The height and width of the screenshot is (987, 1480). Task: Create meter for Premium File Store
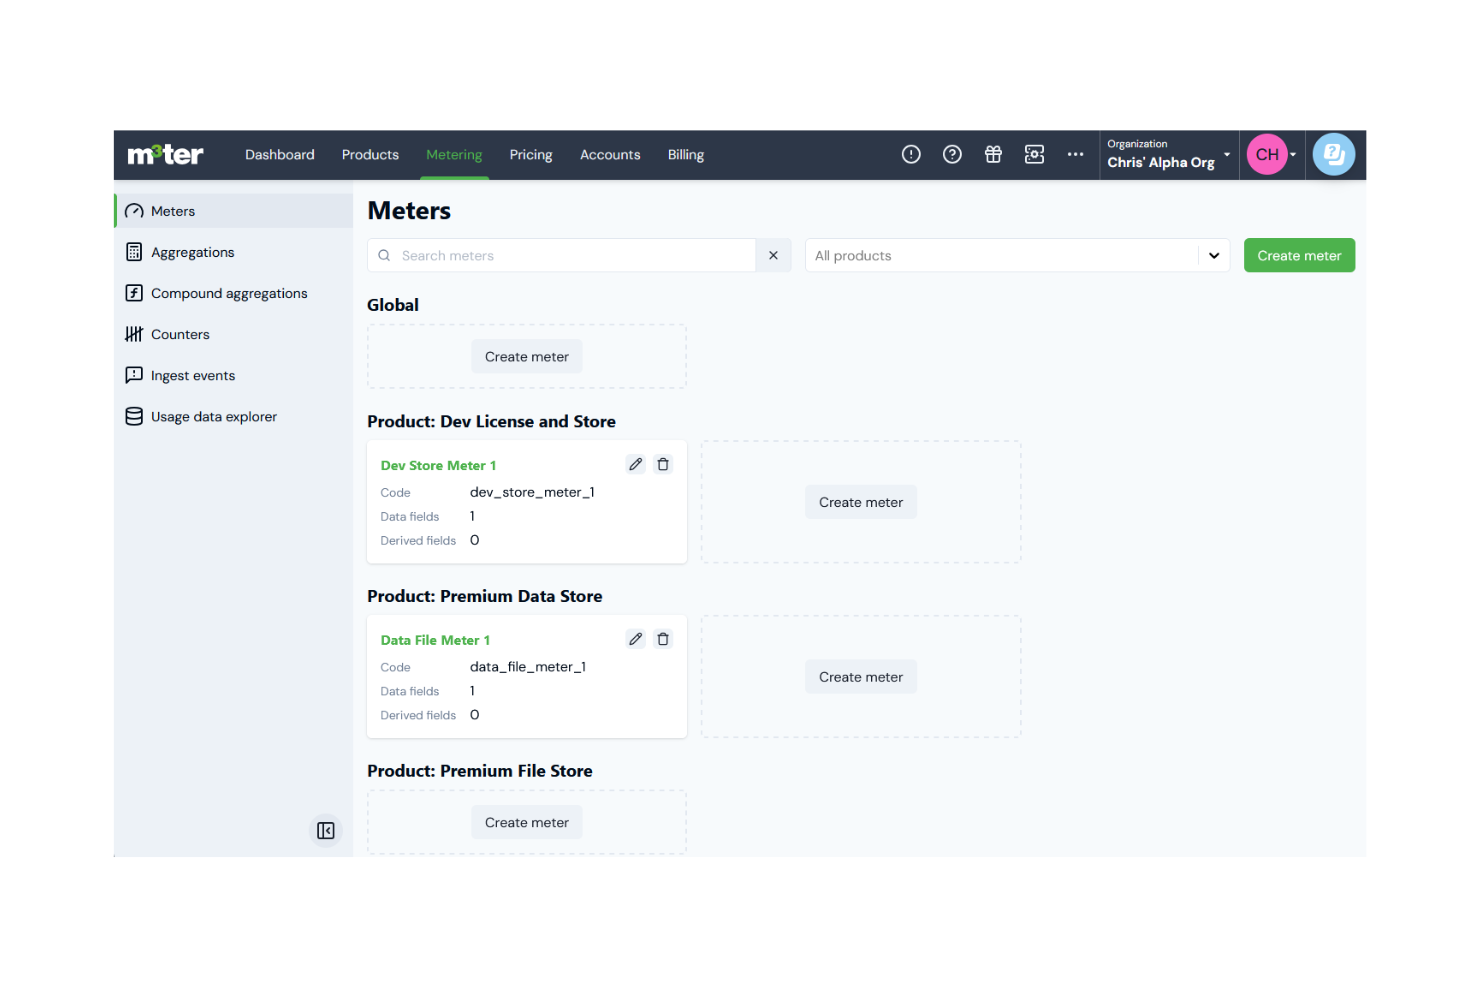(527, 822)
